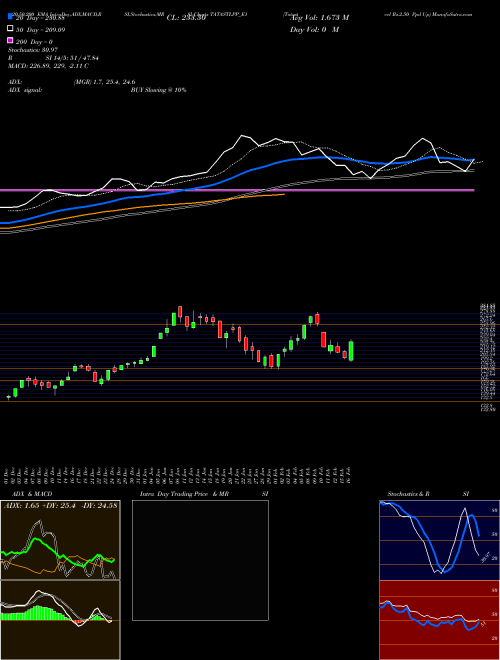The width and height of the screenshot is (500, 660).
Task: Select the '200 Day = 0' legend text
Action: click(x=34, y=42)
